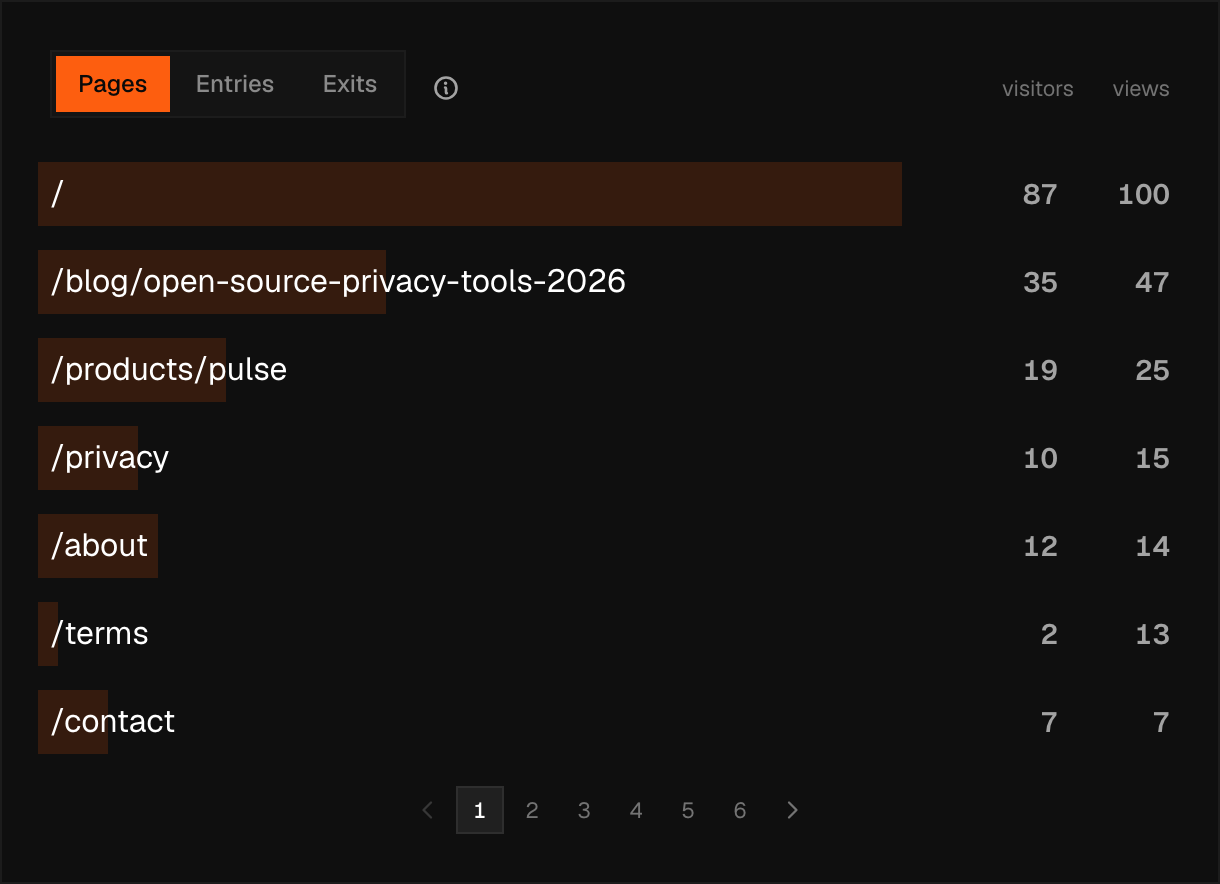Open the root "/" page row

click(x=610, y=194)
